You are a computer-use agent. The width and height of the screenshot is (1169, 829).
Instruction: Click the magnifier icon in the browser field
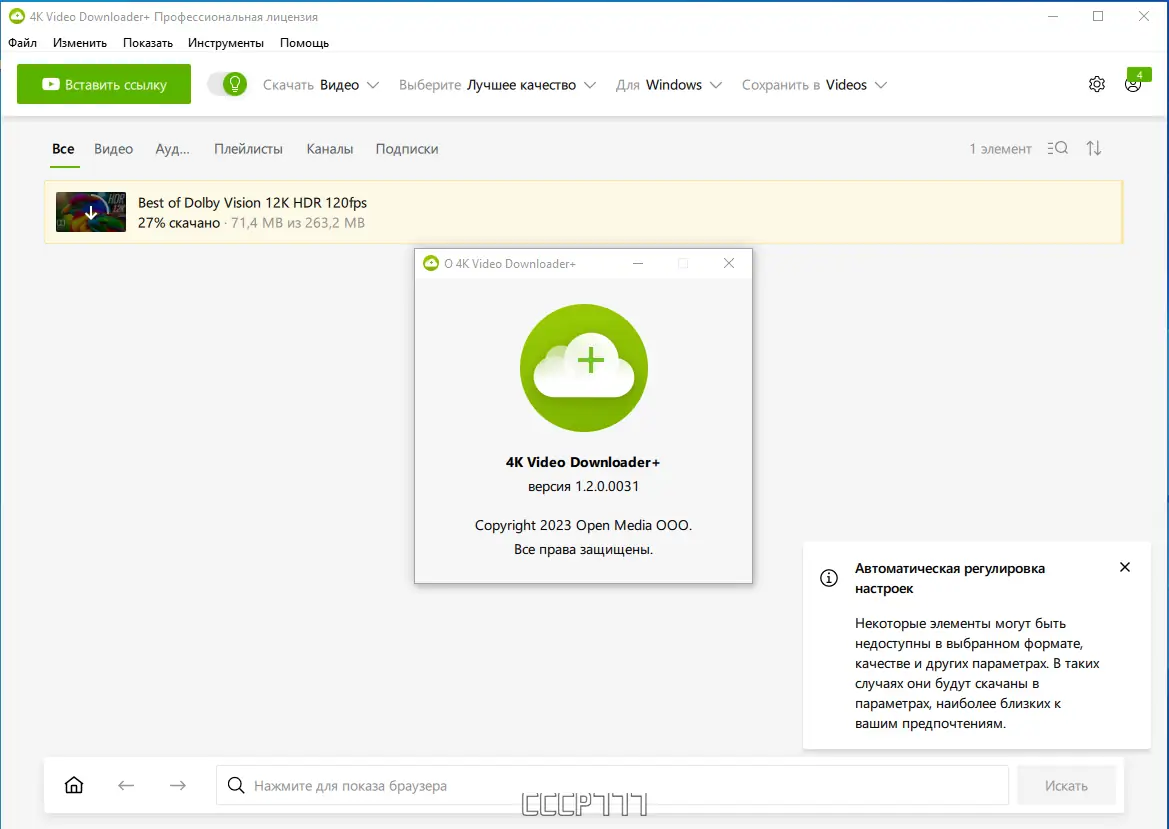click(236, 785)
